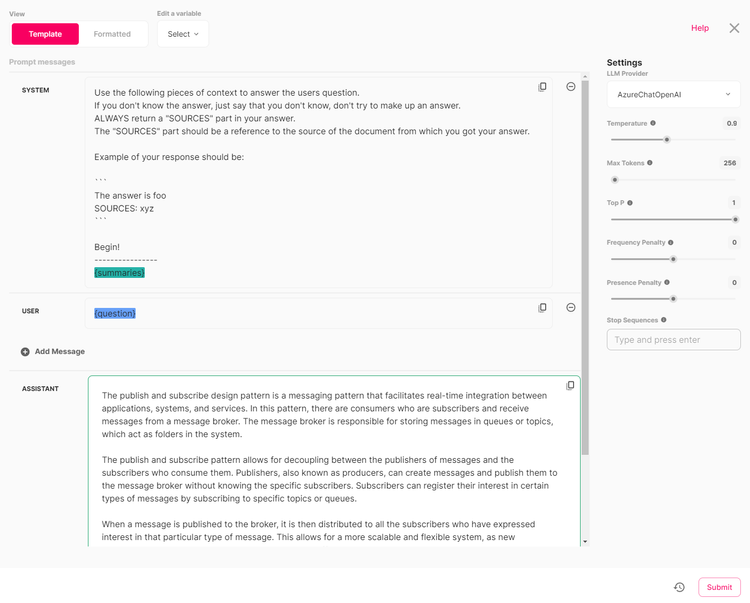This screenshot has width=750, height=603.
Task: Click the Frequency Penalty info icon
Action: pos(671,242)
